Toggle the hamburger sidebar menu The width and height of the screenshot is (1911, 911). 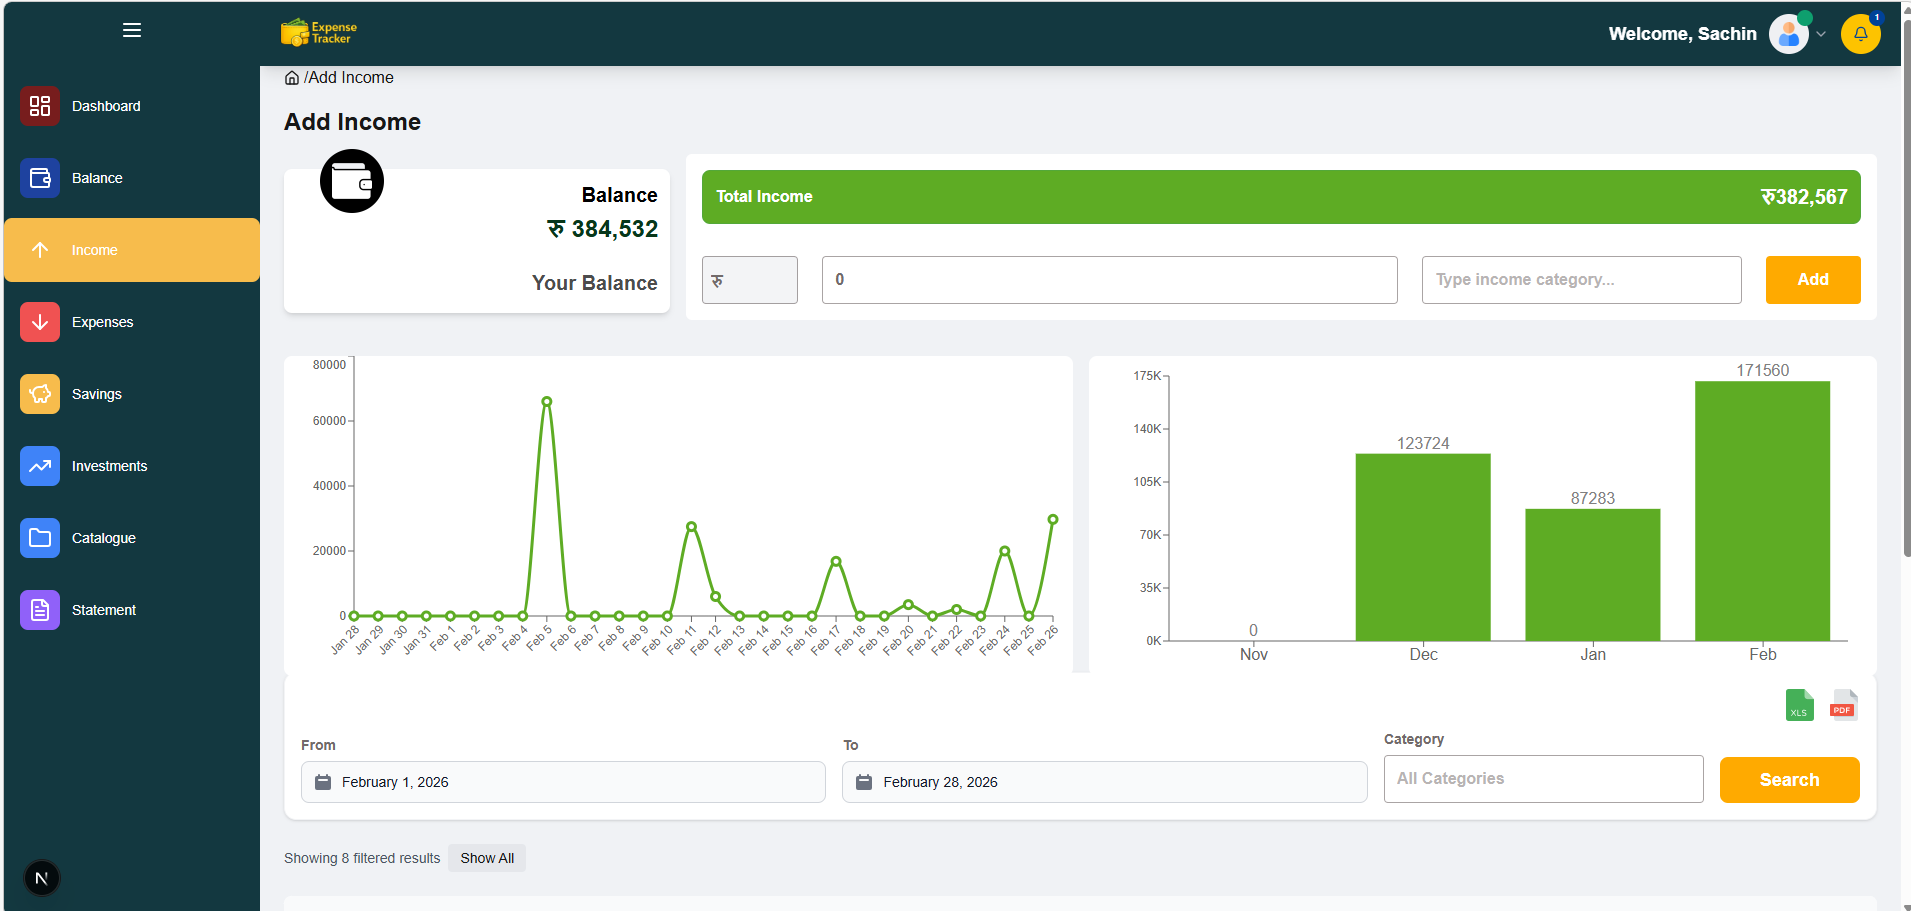click(132, 30)
